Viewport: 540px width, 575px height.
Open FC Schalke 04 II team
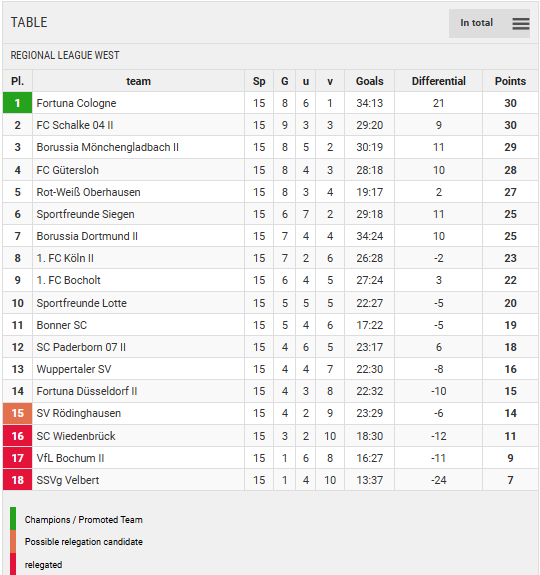[75, 125]
